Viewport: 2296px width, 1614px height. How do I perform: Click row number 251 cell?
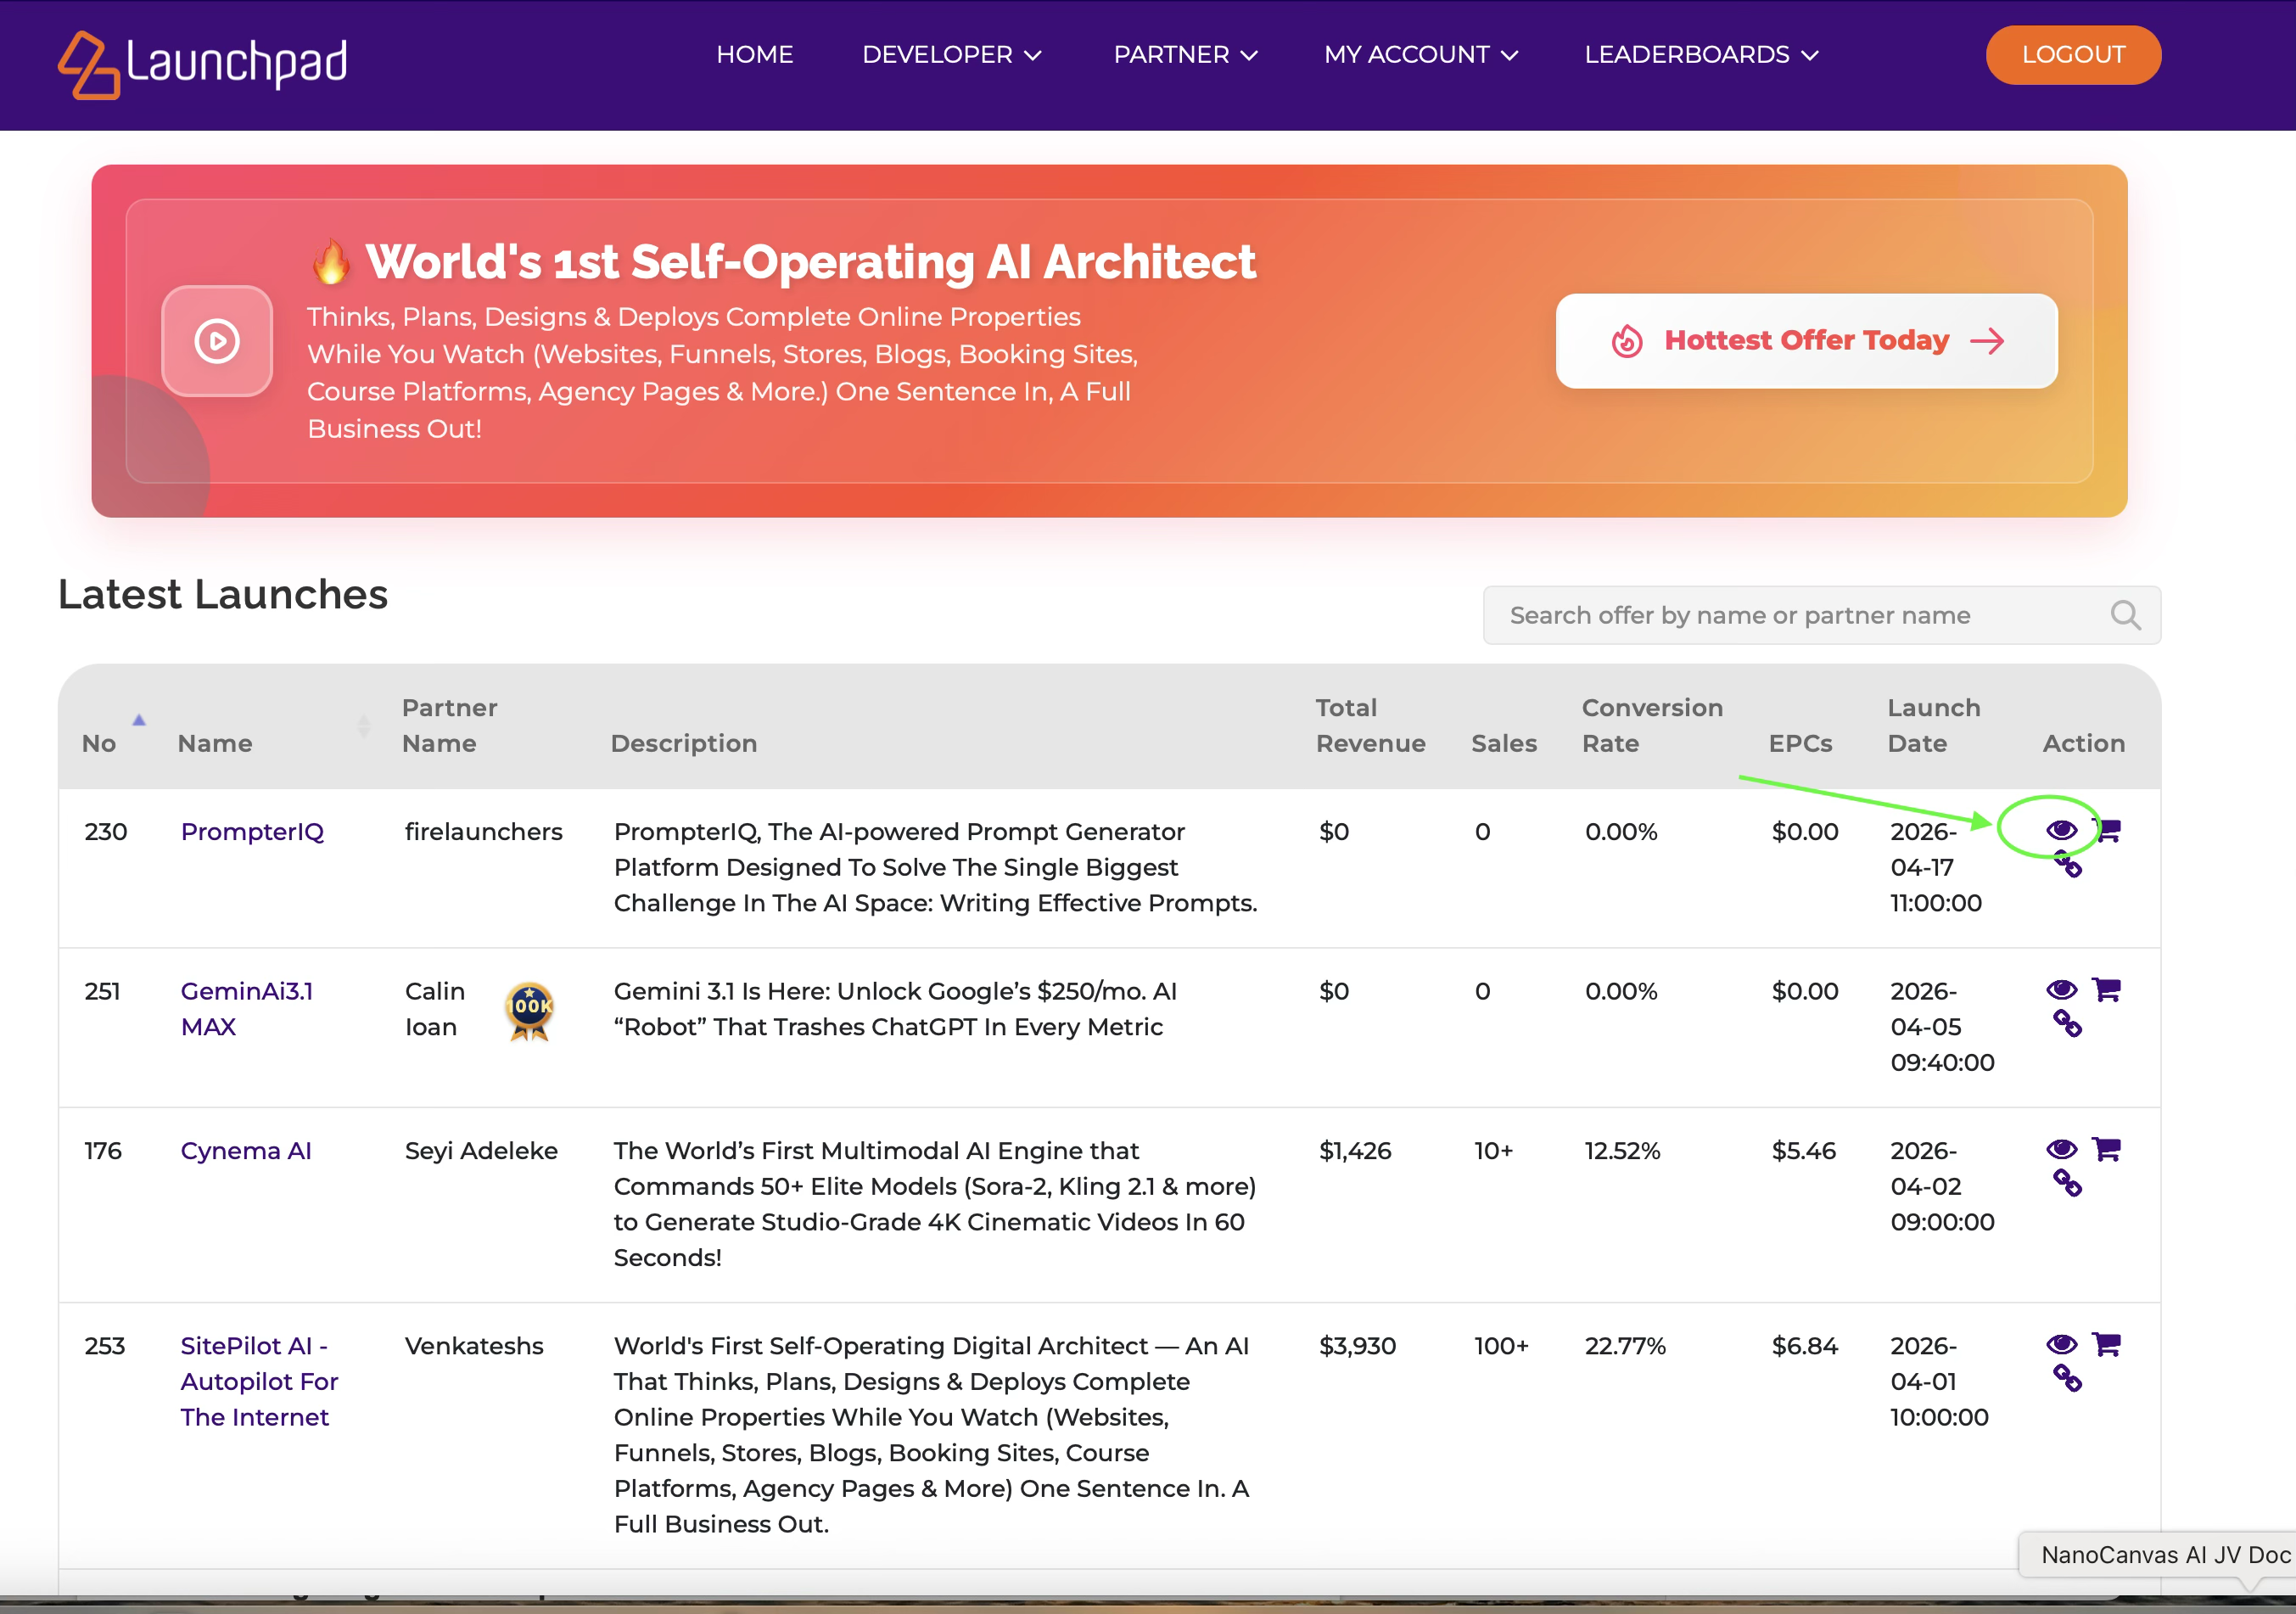pos(102,991)
